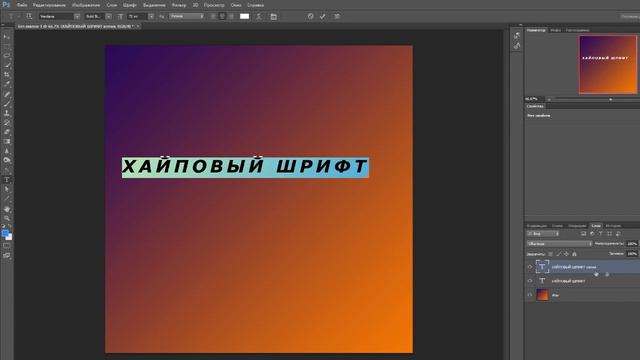The height and width of the screenshot is (360, 640).
Task: Open the layer blend mode dropdown
Action: [x=560, y=244]
